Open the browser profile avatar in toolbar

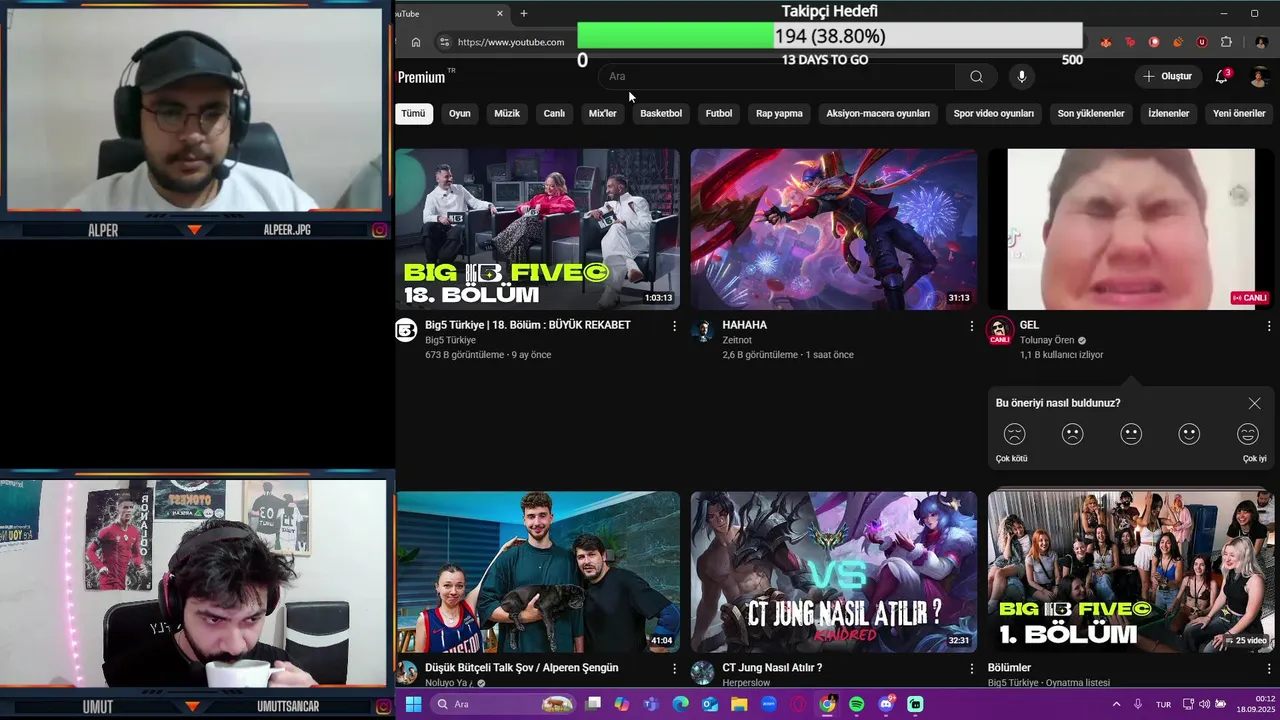pyautogui.click(x=1261, y=42)
